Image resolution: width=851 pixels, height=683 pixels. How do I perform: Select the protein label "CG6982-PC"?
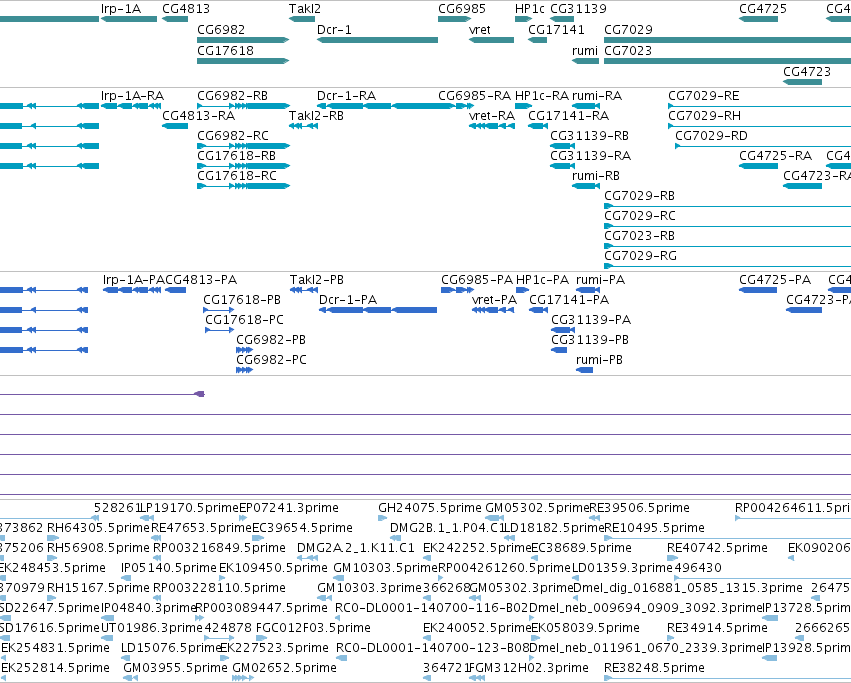coord(271,359)
